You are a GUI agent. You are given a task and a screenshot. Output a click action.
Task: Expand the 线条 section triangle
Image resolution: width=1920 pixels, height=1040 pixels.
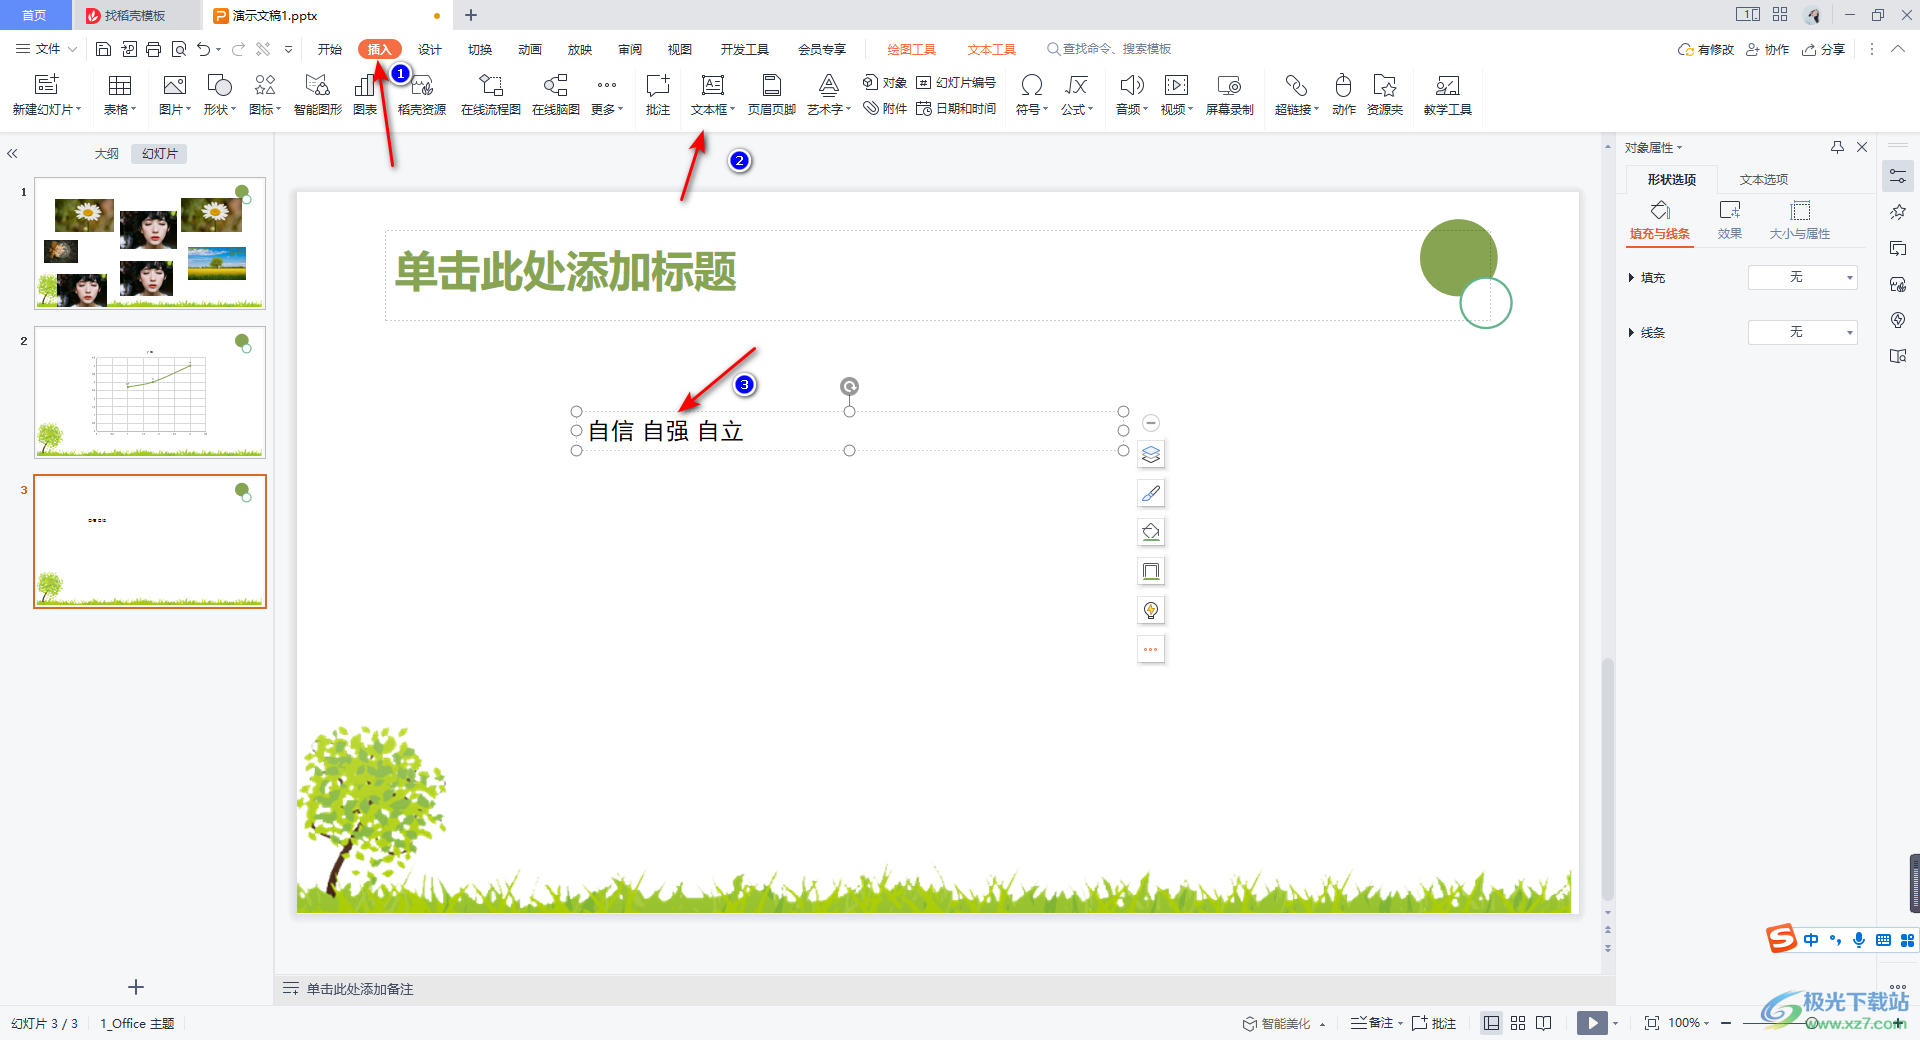[x=1631, y=333]
